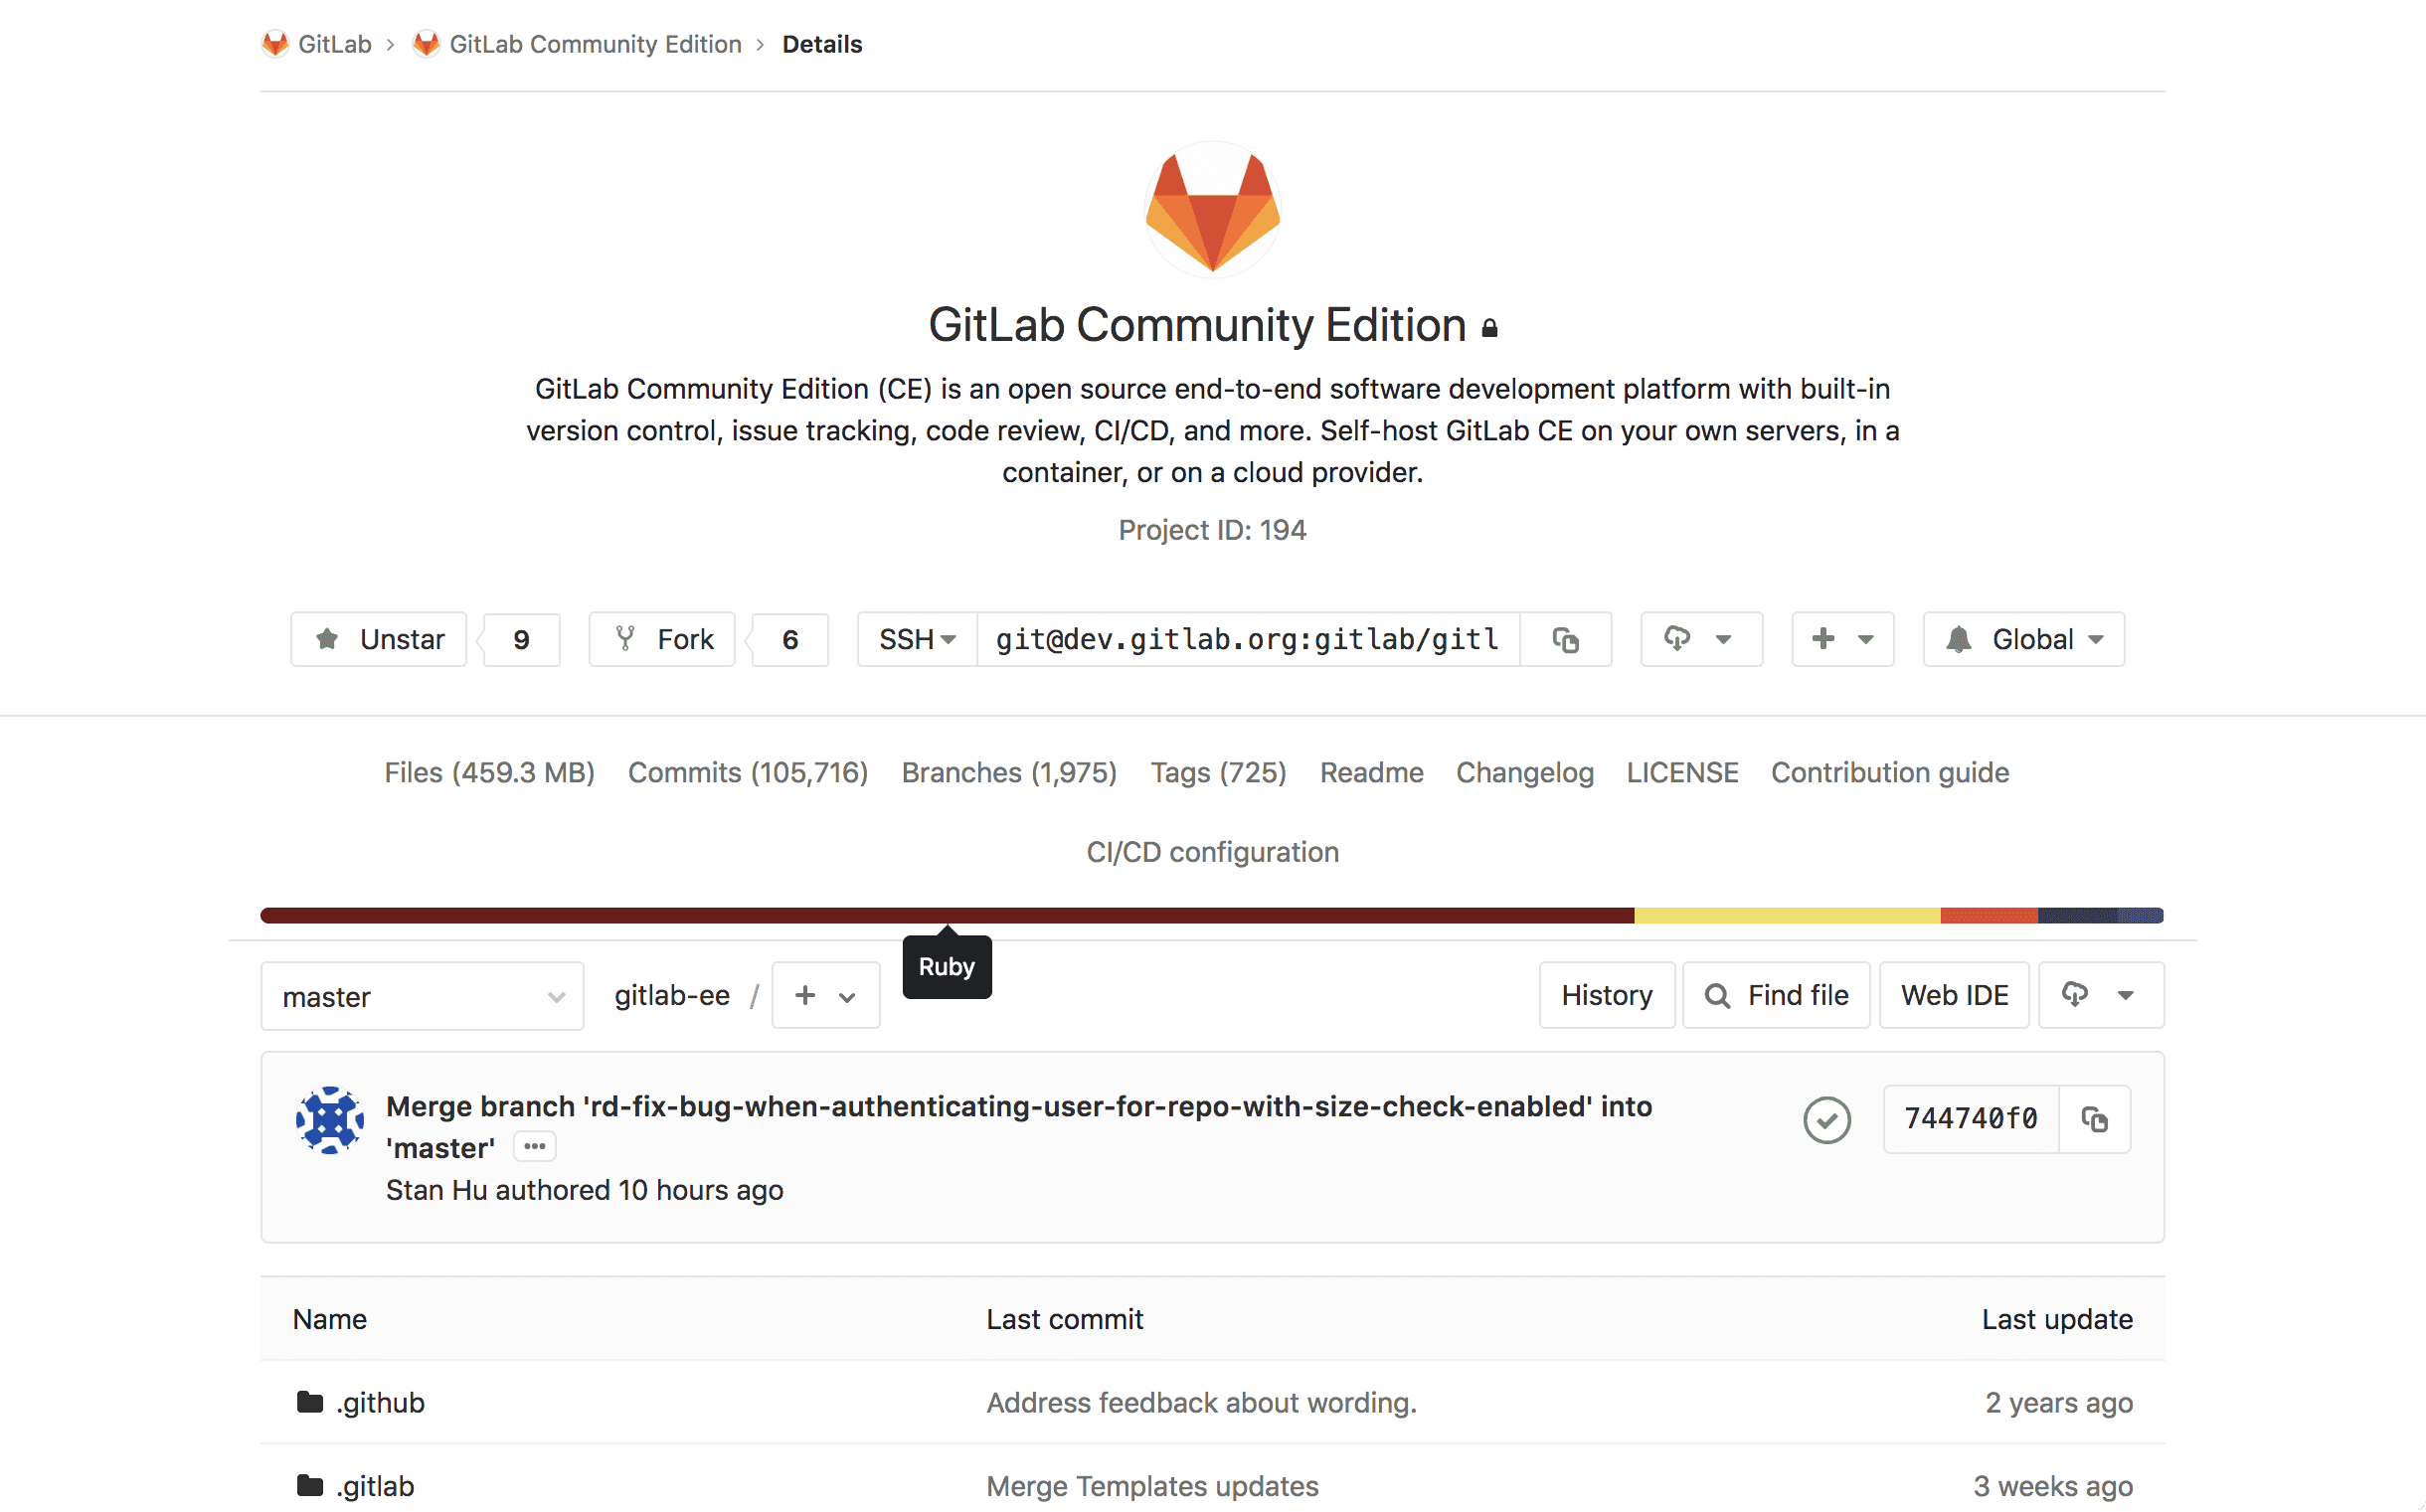Screen dimensions: 2426x1512
Task: Click the Ruby segment of the language bar
Action: [947, 913]
